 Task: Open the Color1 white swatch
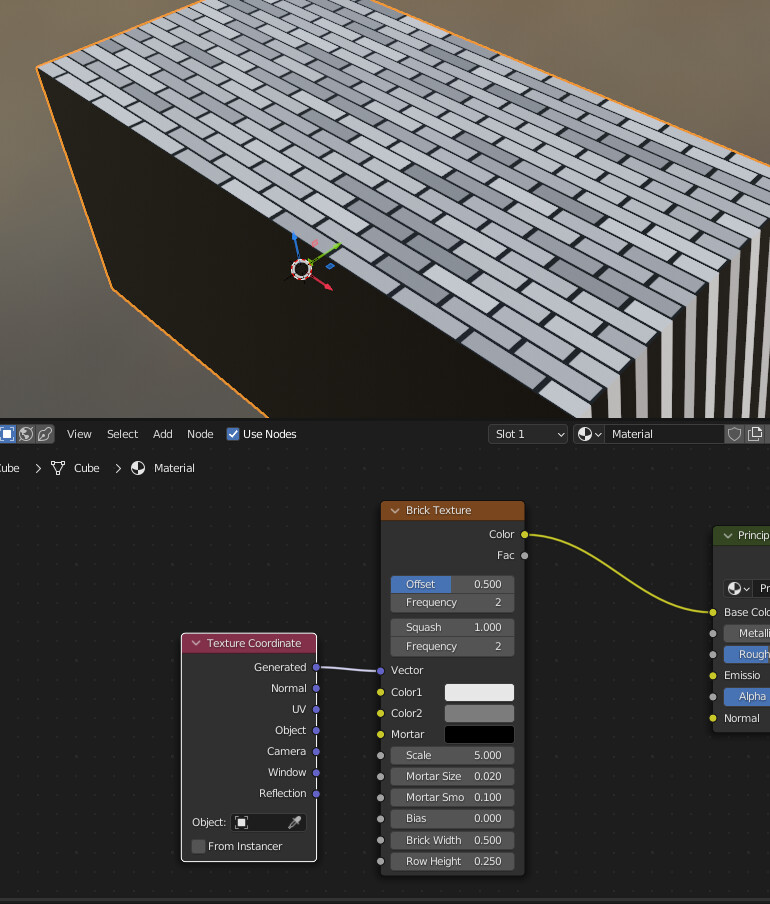click(479, 692)
